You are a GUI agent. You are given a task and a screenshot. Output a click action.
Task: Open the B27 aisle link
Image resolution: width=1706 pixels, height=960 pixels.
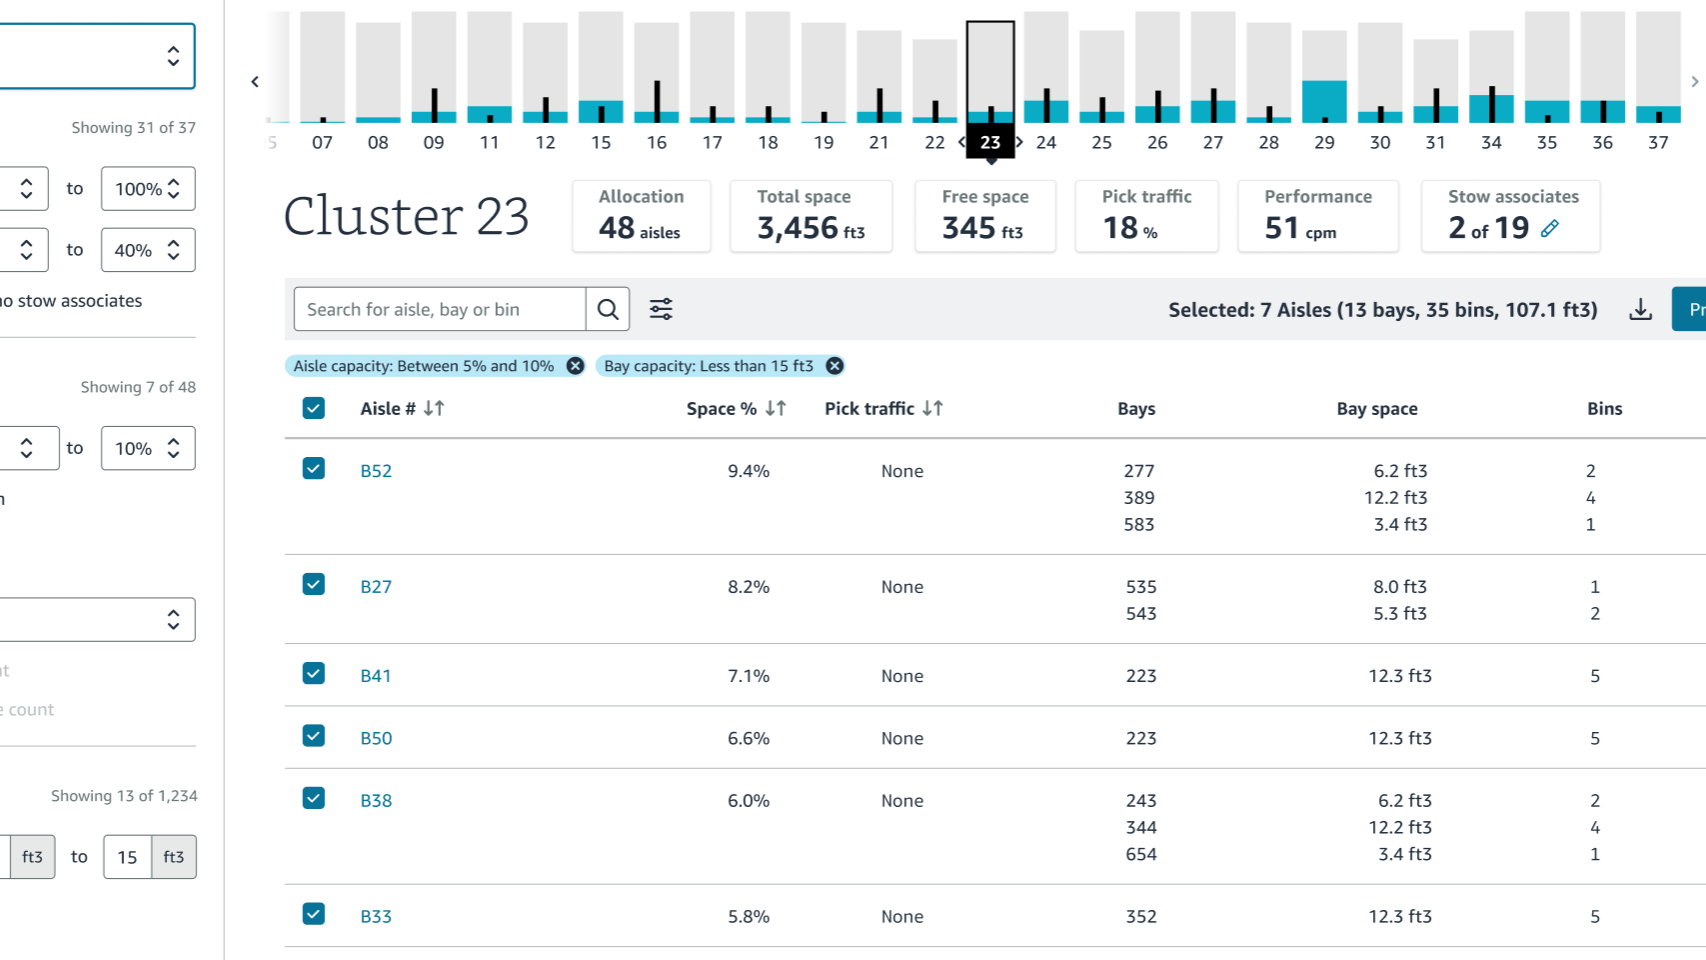coord(376,587)
